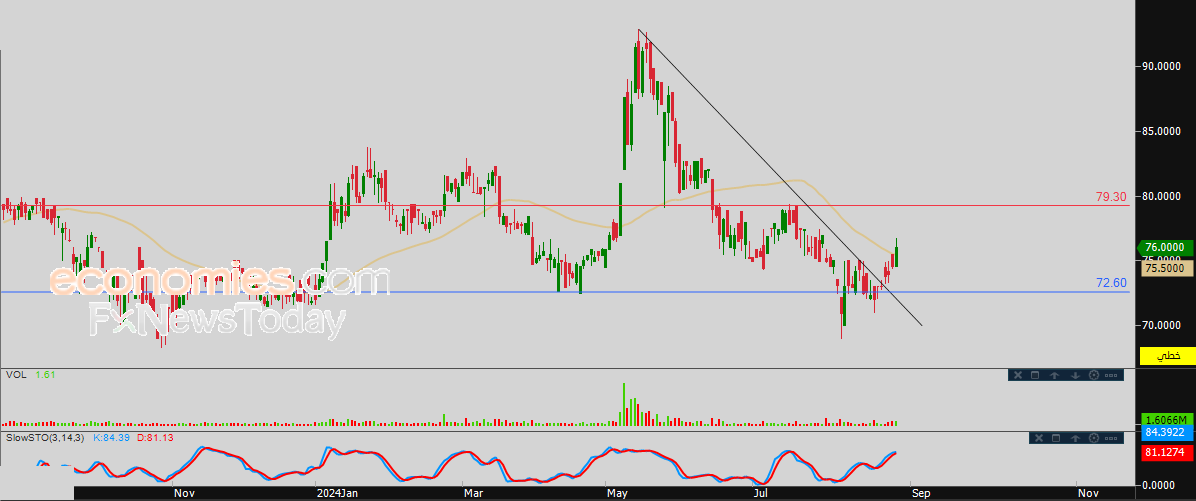Move the SlowSTO panel up
Screen dimensions: 1196x501
point(1075,438)
